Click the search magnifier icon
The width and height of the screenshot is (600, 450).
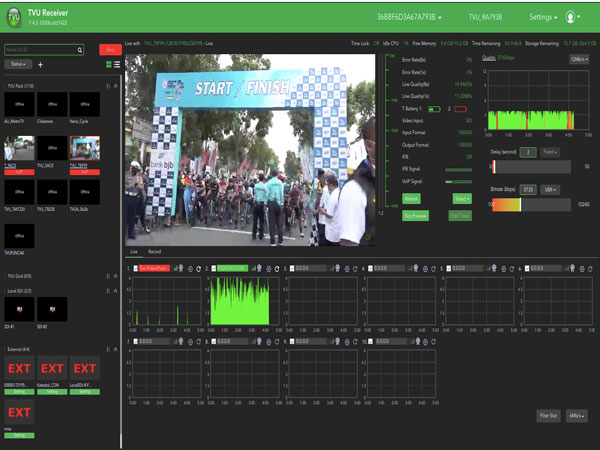80,50
